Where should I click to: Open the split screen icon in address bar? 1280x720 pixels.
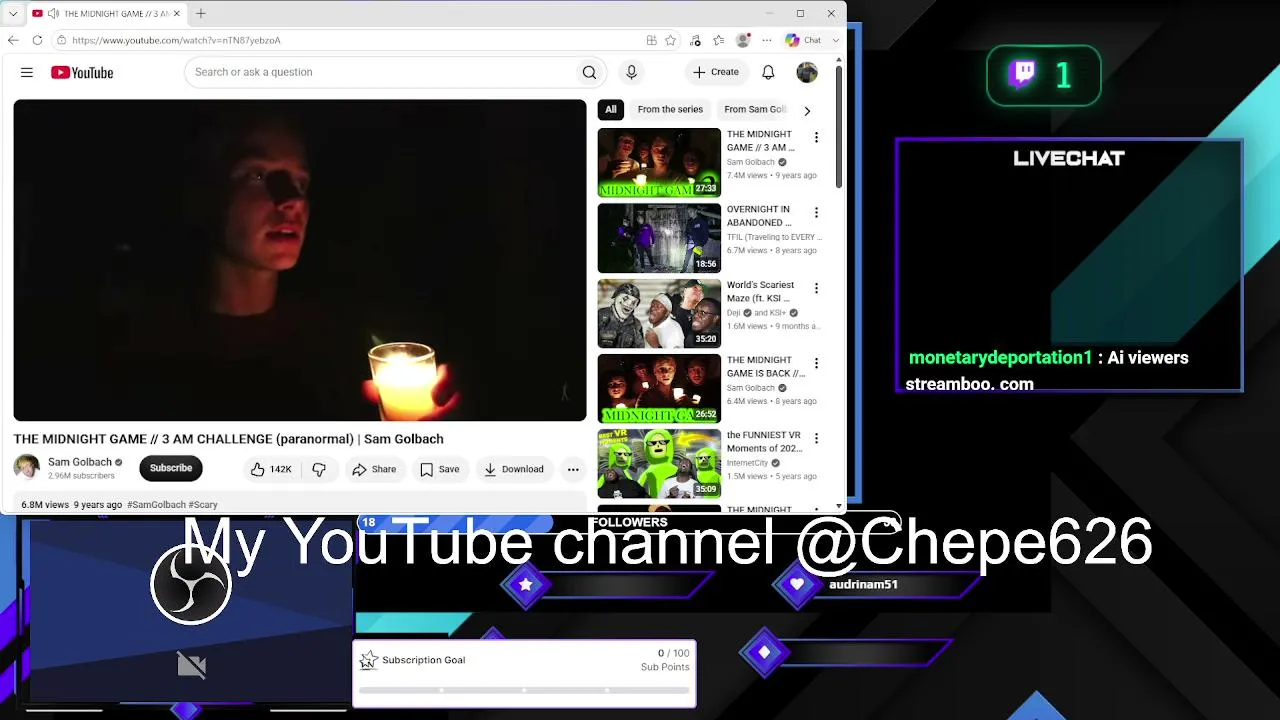pyautogui.click(x=651, y=40)
